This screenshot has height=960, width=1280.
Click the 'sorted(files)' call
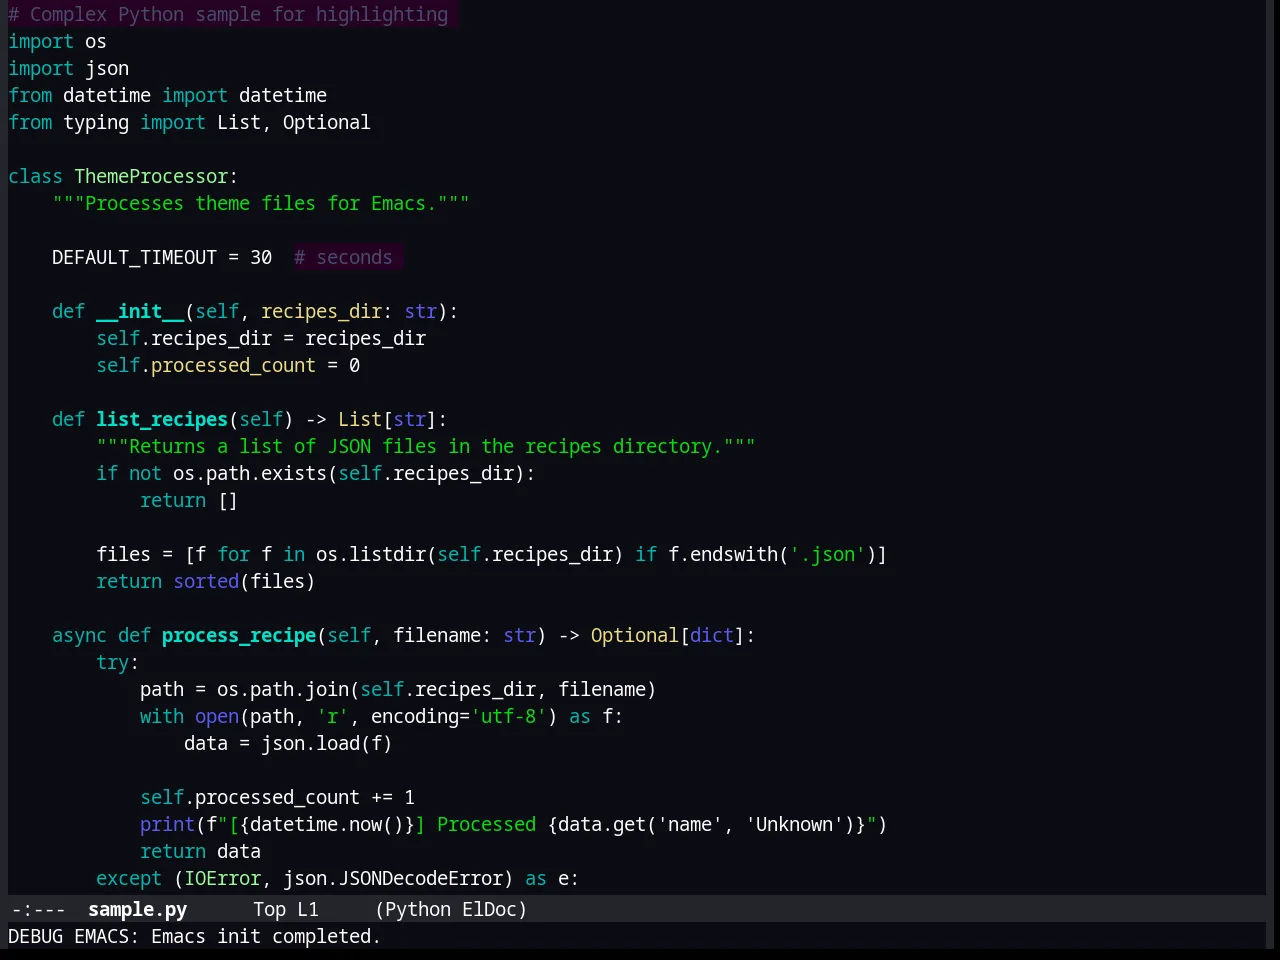(x=244, y=581)
